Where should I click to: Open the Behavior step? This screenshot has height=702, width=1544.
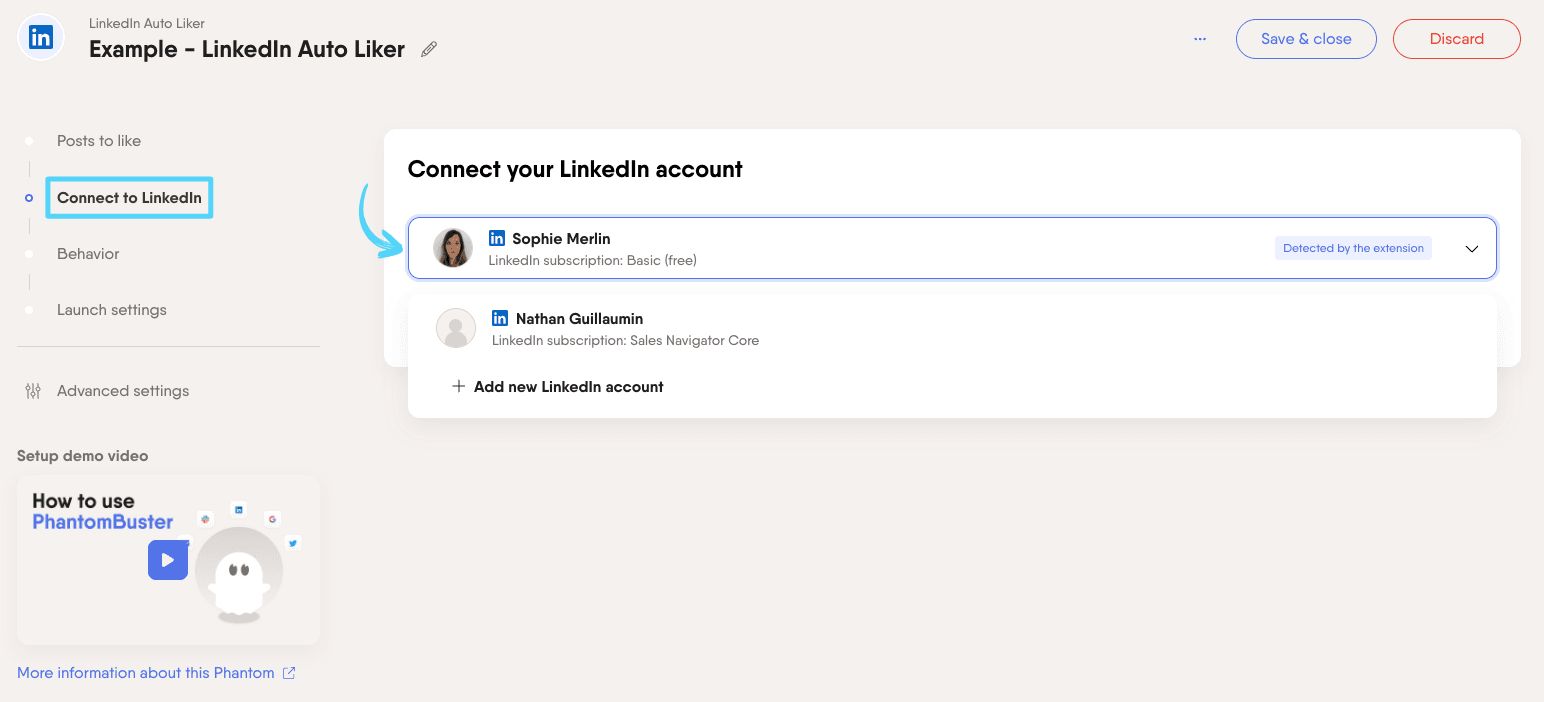pyautogui.click(x=88, y=254)
